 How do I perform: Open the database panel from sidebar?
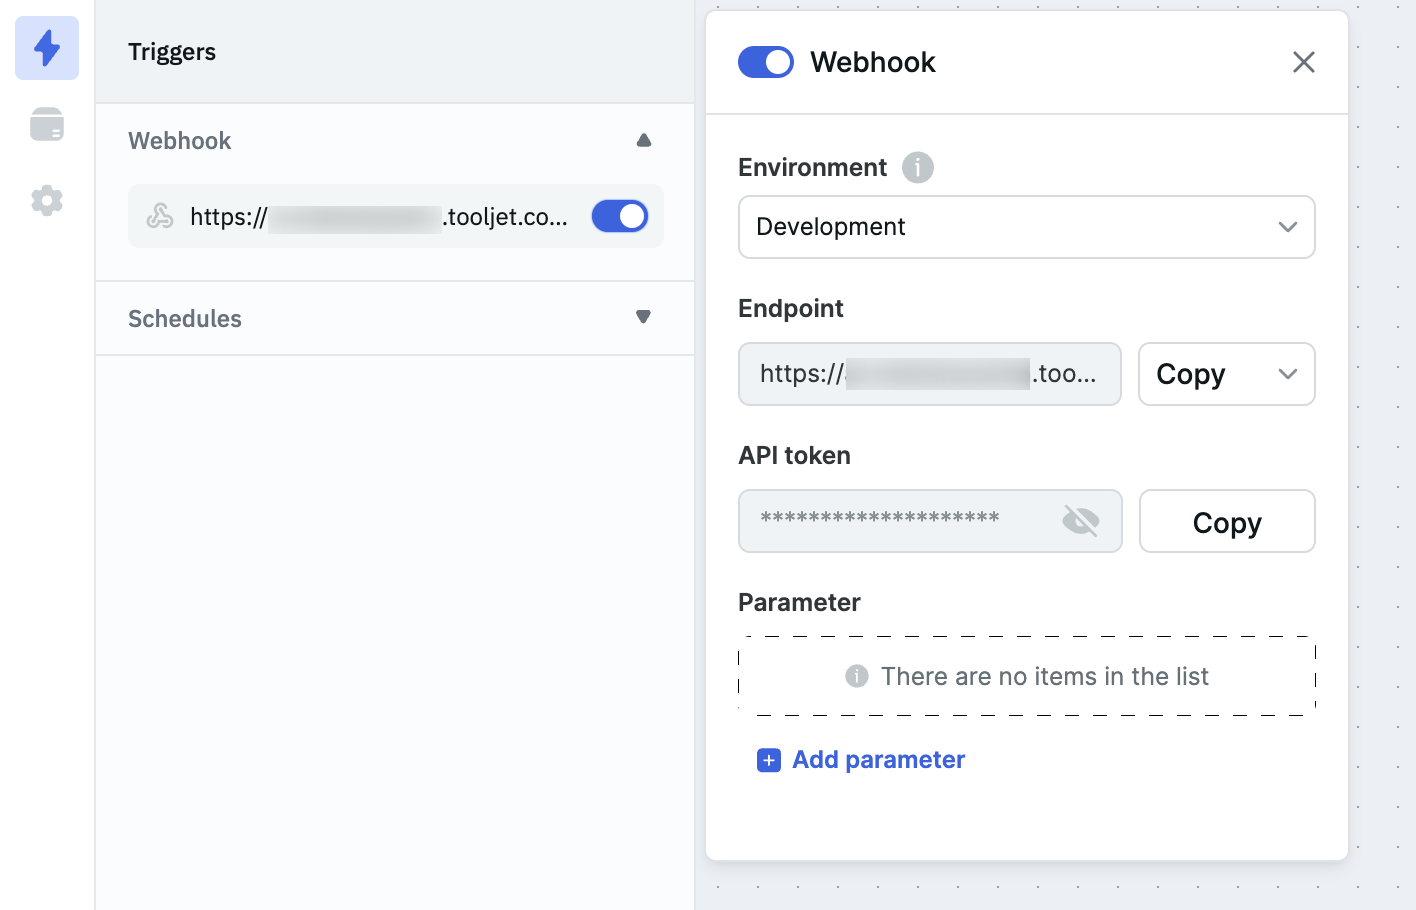pos(46,123)
